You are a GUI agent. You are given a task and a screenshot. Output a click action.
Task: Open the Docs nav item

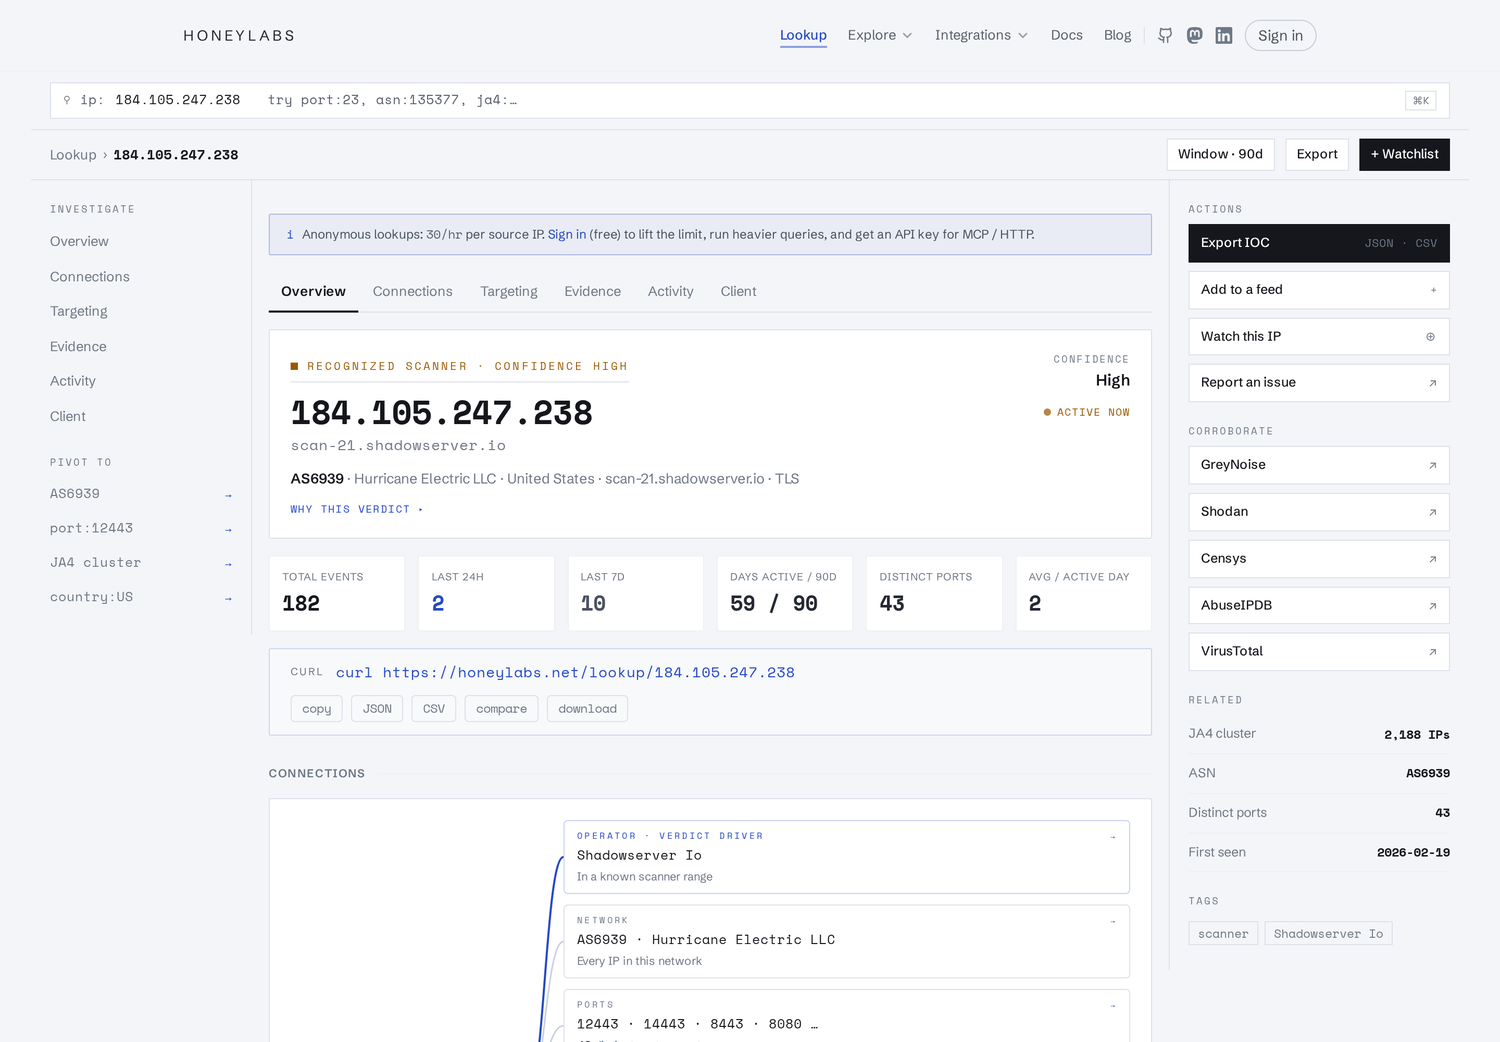pos(1066,35)
